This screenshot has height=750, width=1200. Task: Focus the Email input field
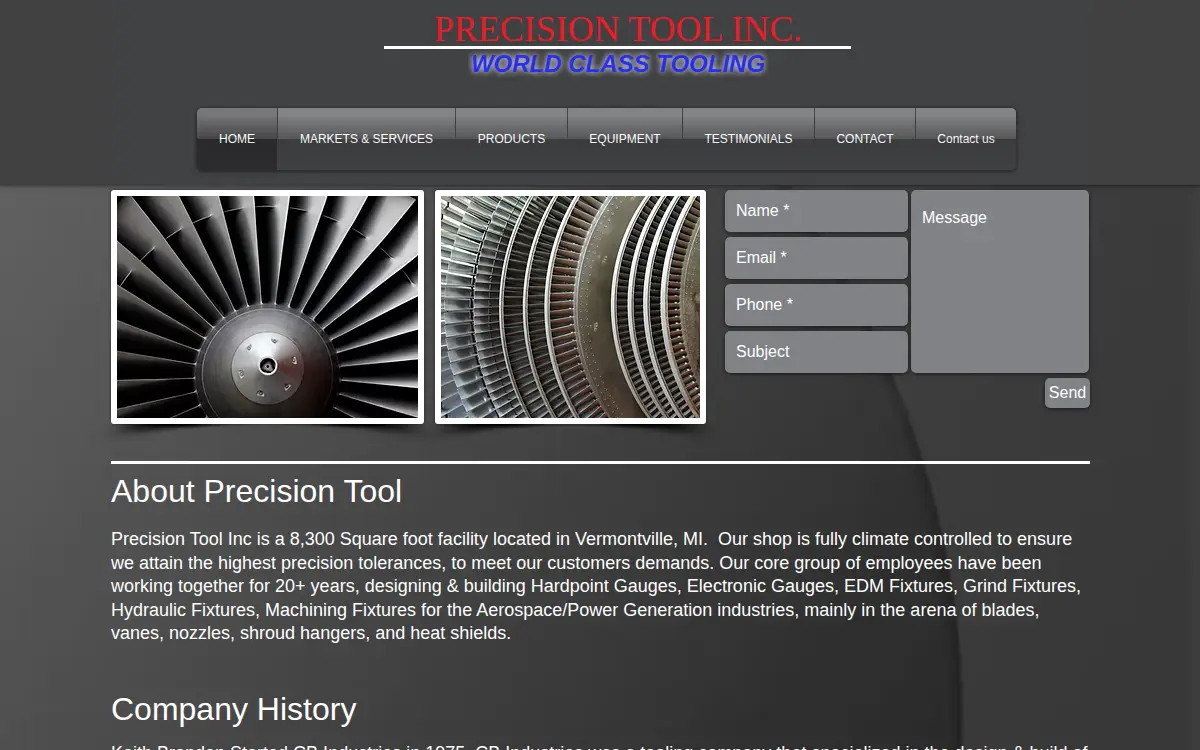pyautogui.click(x=816, y=258)
